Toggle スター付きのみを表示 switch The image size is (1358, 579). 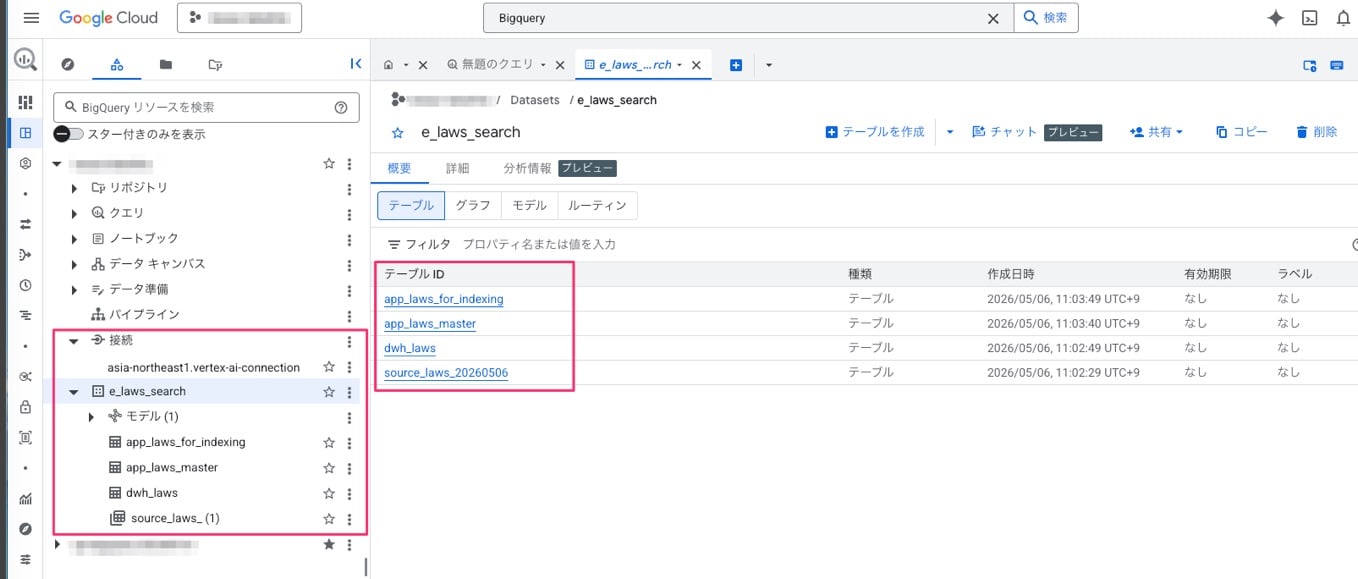point(68,133)
